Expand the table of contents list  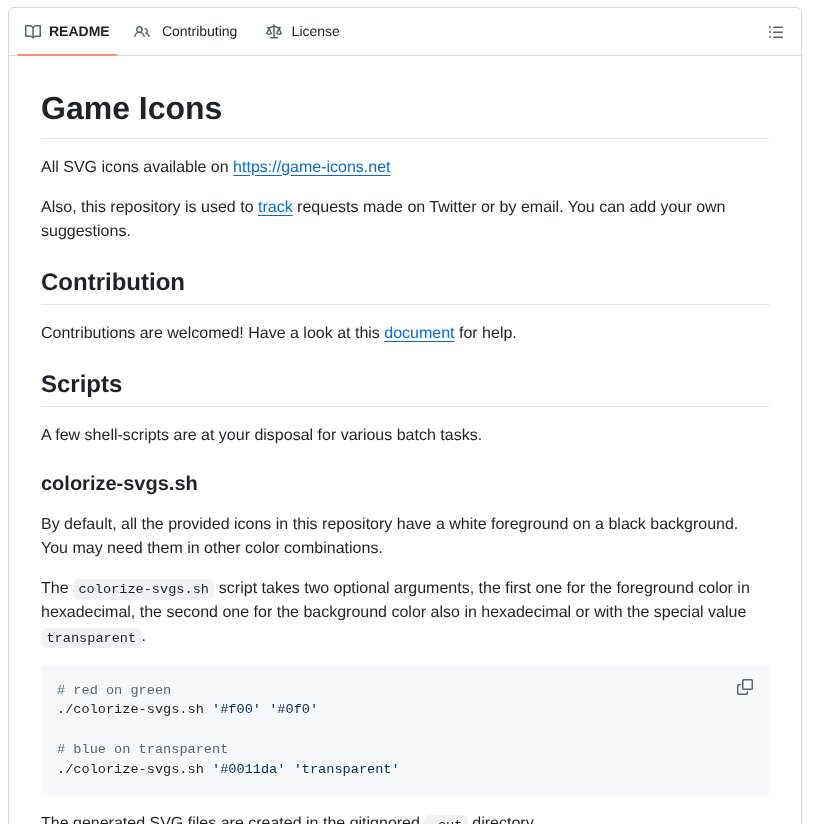776,31
